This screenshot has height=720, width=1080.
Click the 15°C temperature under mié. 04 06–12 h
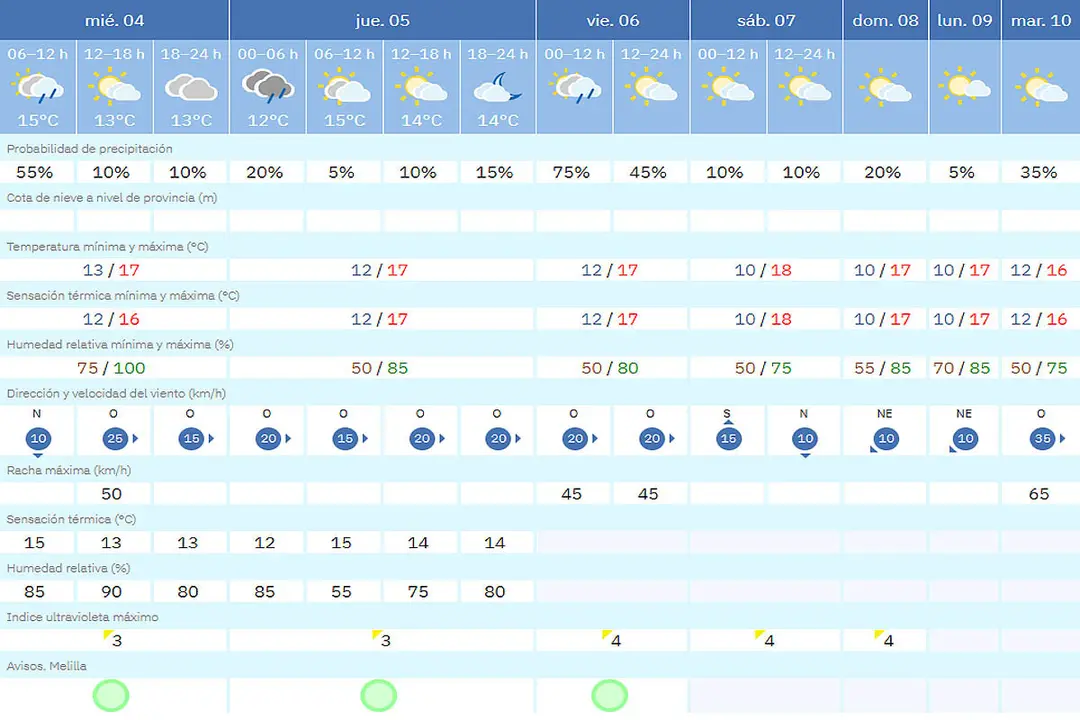click(x=38, y=121)
